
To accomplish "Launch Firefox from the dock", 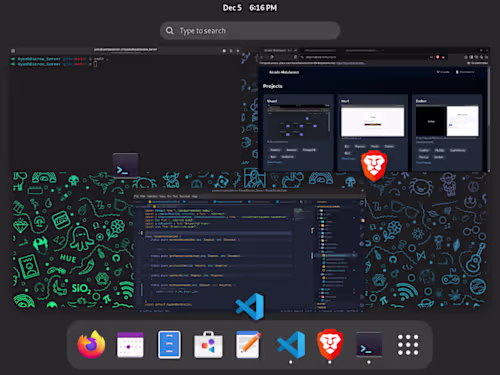I will coord(91,345).
